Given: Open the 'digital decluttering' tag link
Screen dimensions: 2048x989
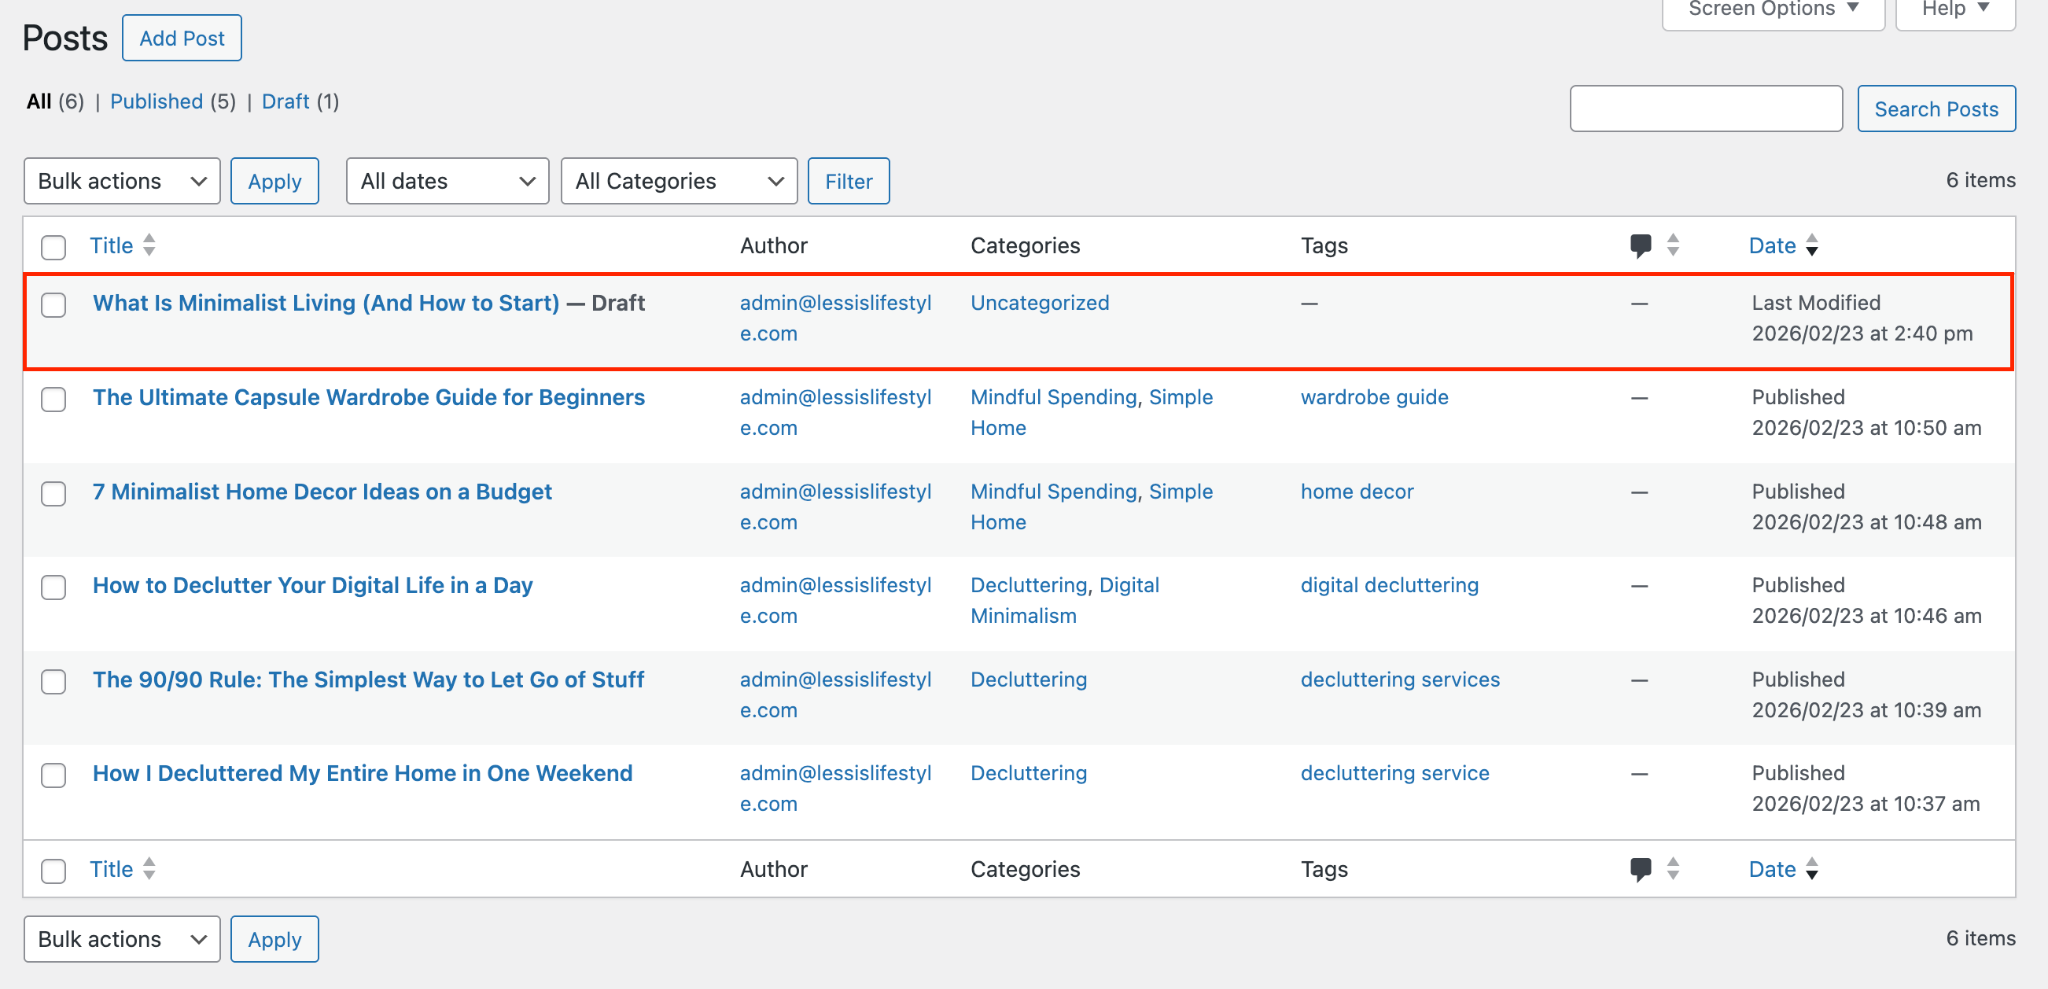Looking at the screenshot, I should click(x=1389, y=585).
